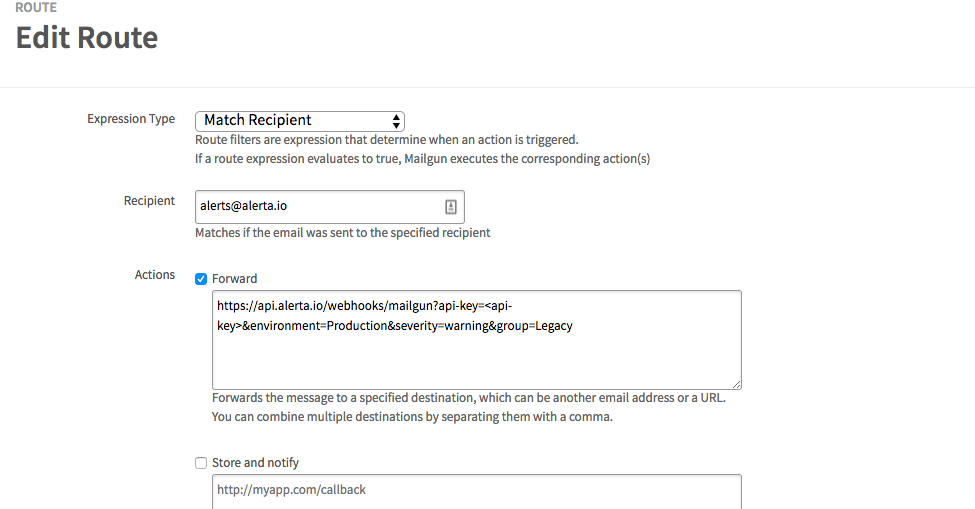975x509 pixels.
Task: Click the Store and notify label text
Action: [x=256, y=462]
